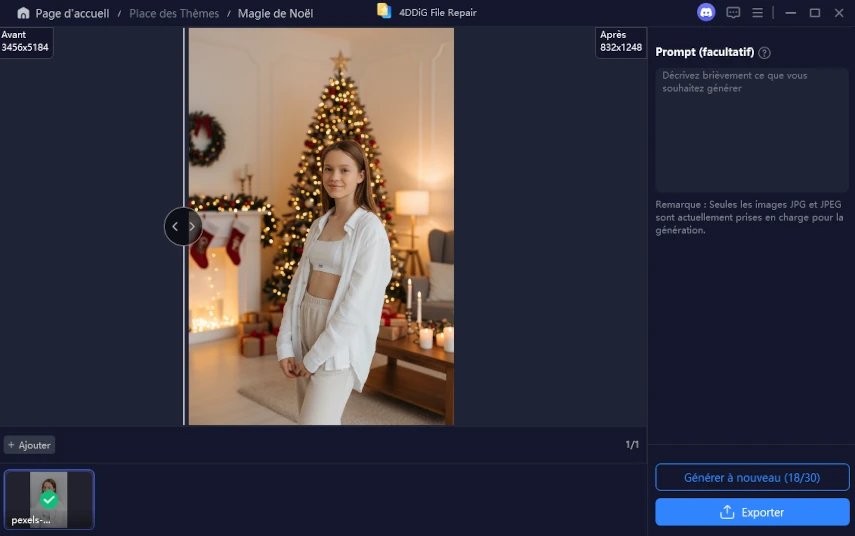Image resolution: width=855 pixels, height=536 pixels.
Task: Select the Magie de Noël breadcrumb
Action: [x=275, y=14]
